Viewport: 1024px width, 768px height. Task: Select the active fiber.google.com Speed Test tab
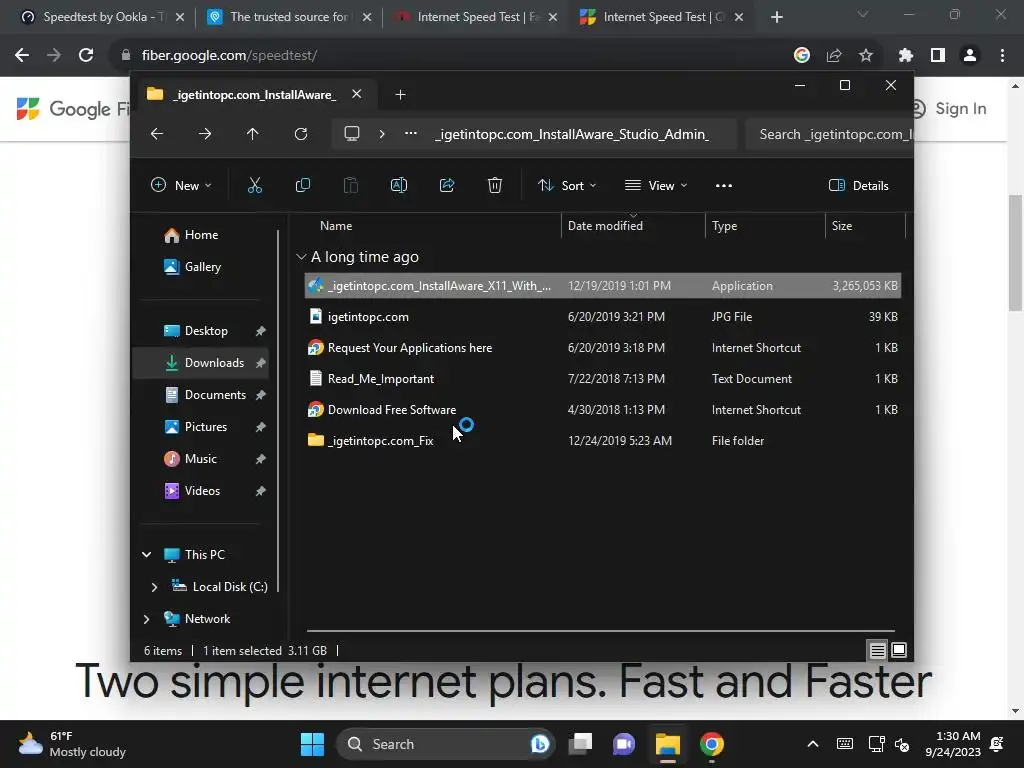click(x=661, y=17)
